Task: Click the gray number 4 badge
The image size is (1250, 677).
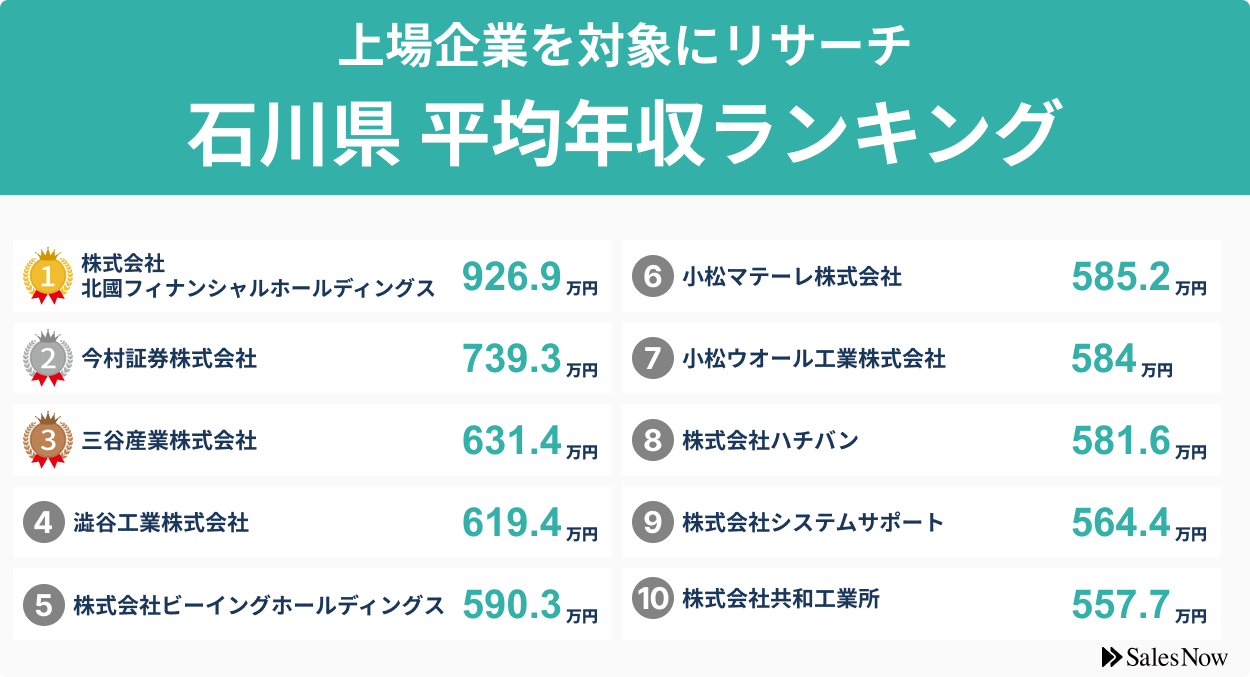Action: click(x=43, y=522)
